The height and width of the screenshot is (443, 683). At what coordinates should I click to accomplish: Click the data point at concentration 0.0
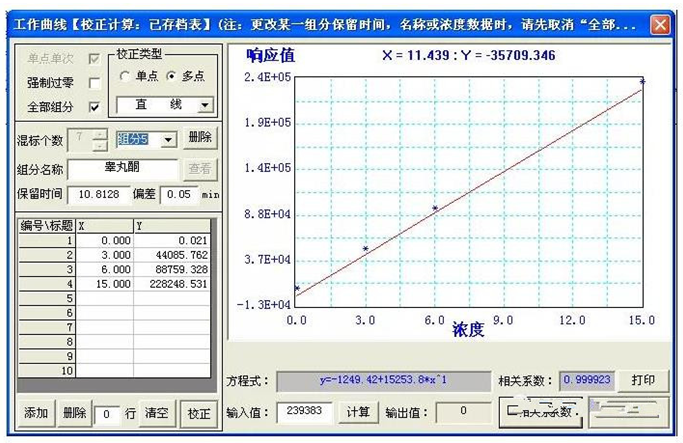coord(297,288)
